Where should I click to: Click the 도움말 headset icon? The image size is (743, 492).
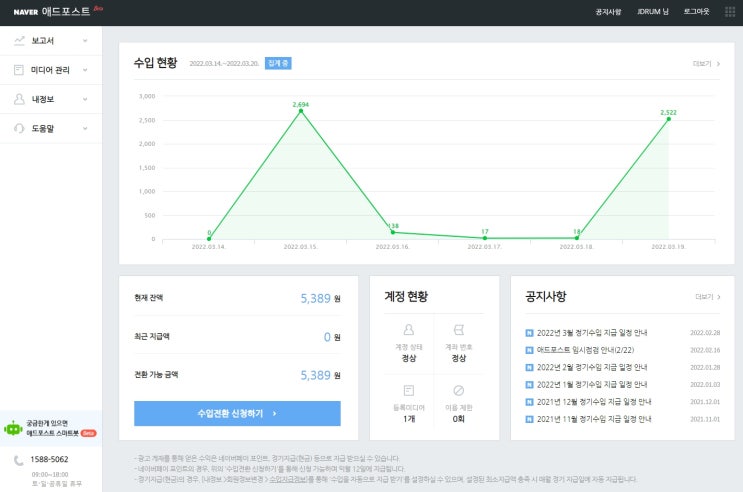click(x=19, y=128)
